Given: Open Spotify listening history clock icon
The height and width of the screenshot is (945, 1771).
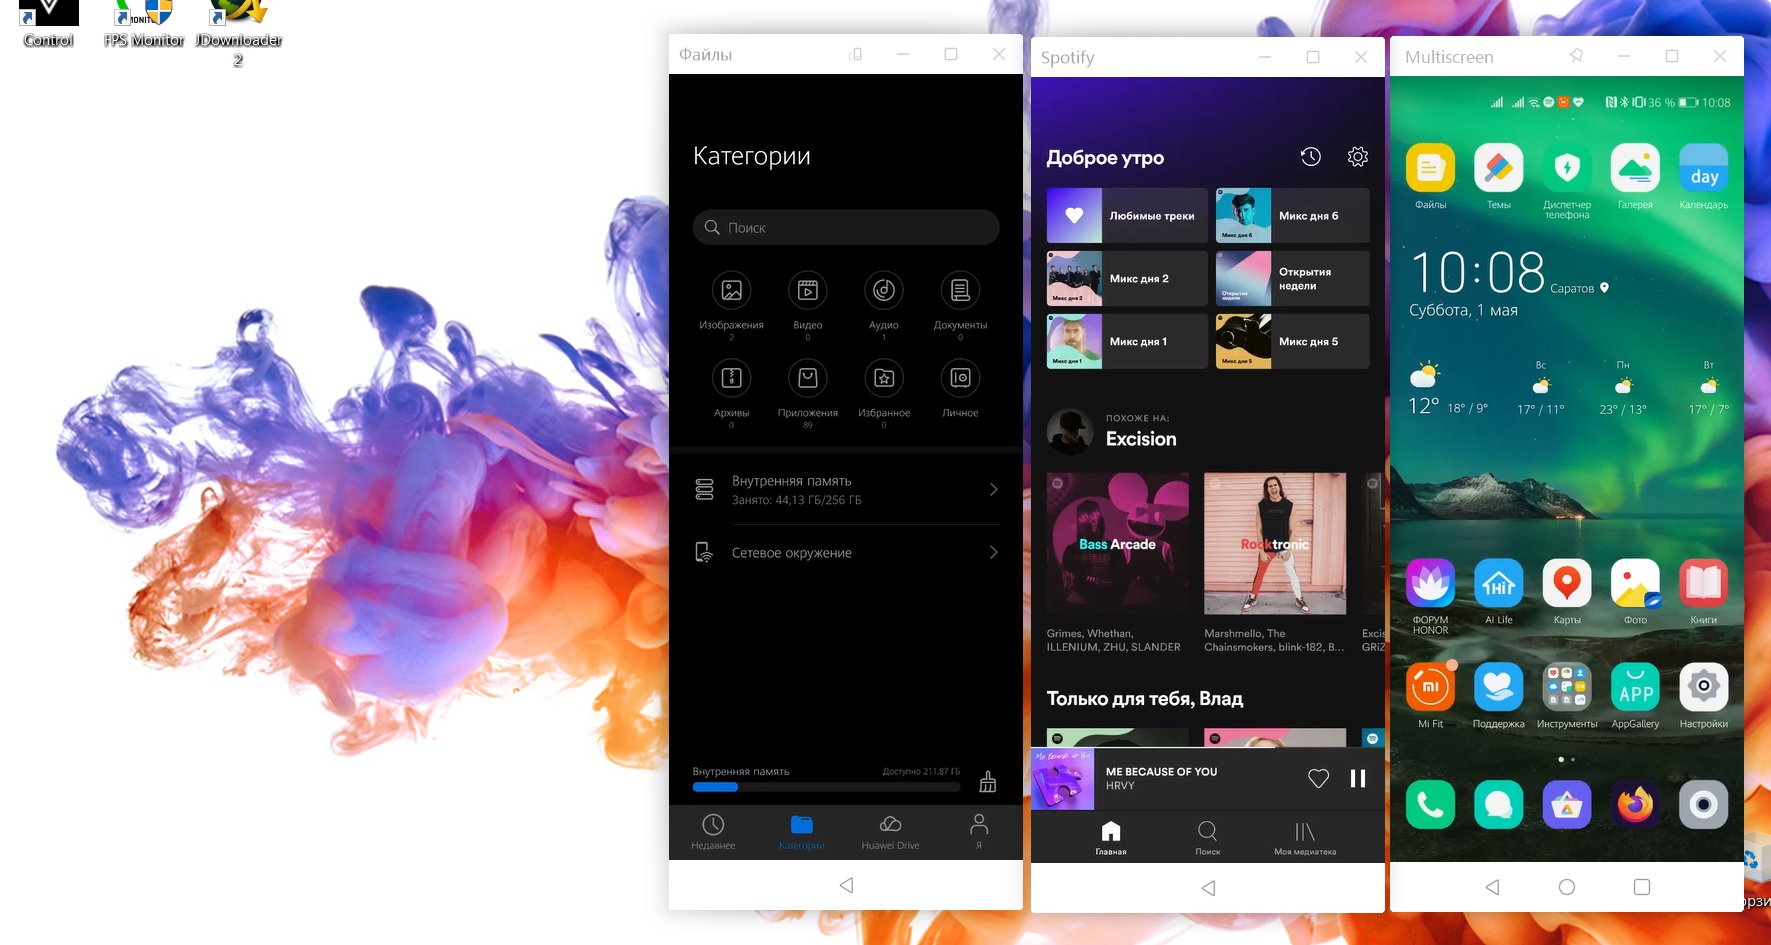Looking at the screenshot, I should (1311, 156).
